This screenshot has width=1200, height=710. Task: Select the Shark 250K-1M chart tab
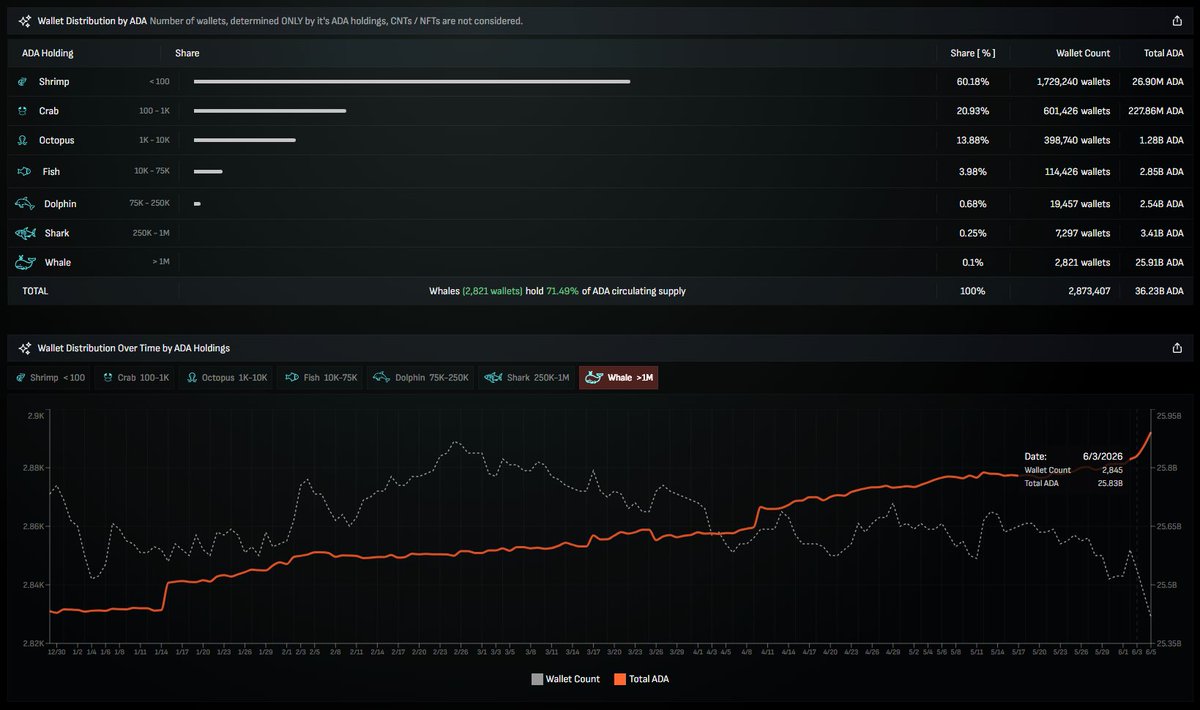pos(527,378)
